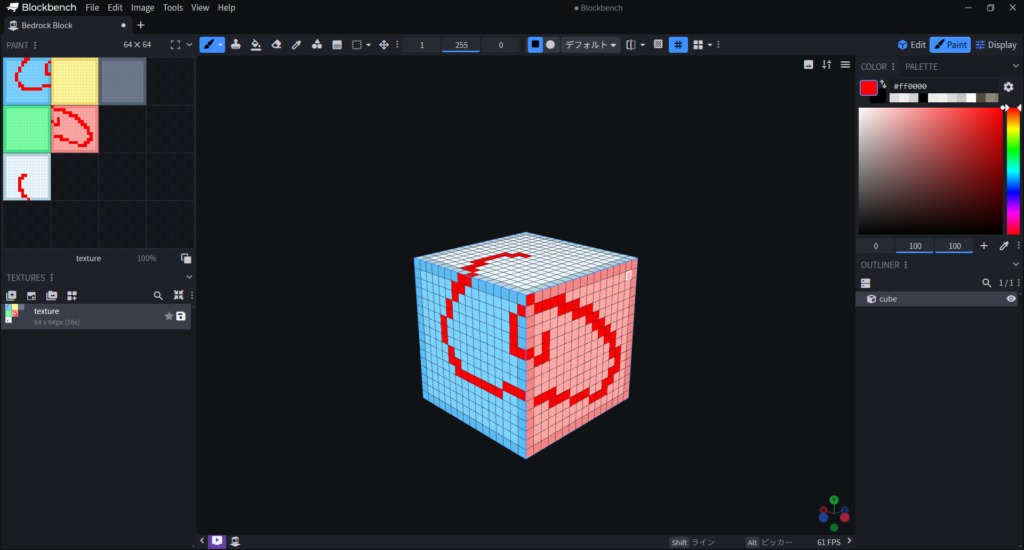The height and width of the screenshot is (550, 1024).
Task: Hide the cube using its eye icon
Action: pos(1011,299)
